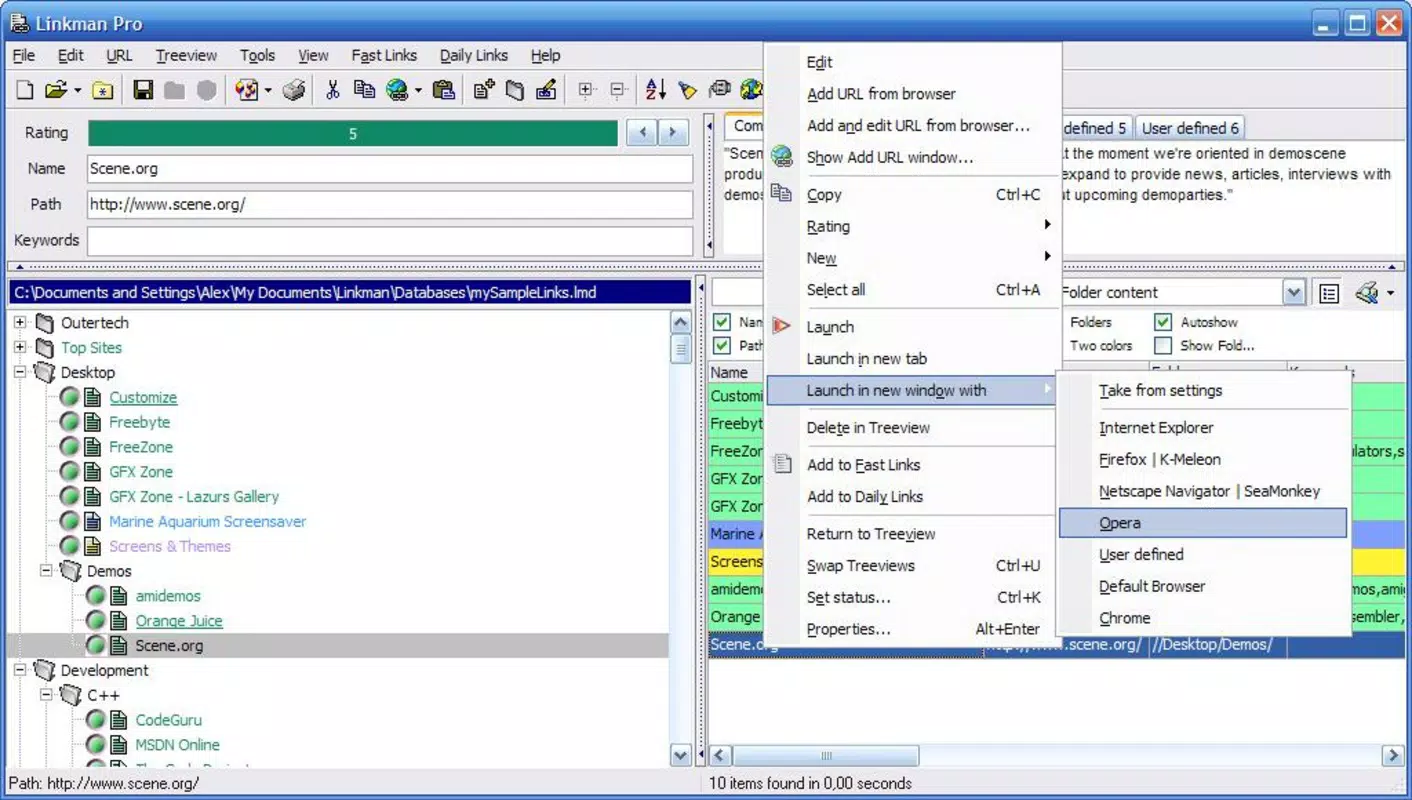Click the Paste clipboard toolbar icon
Viewport: 1412px width, 800px height.
click(444, 91)
